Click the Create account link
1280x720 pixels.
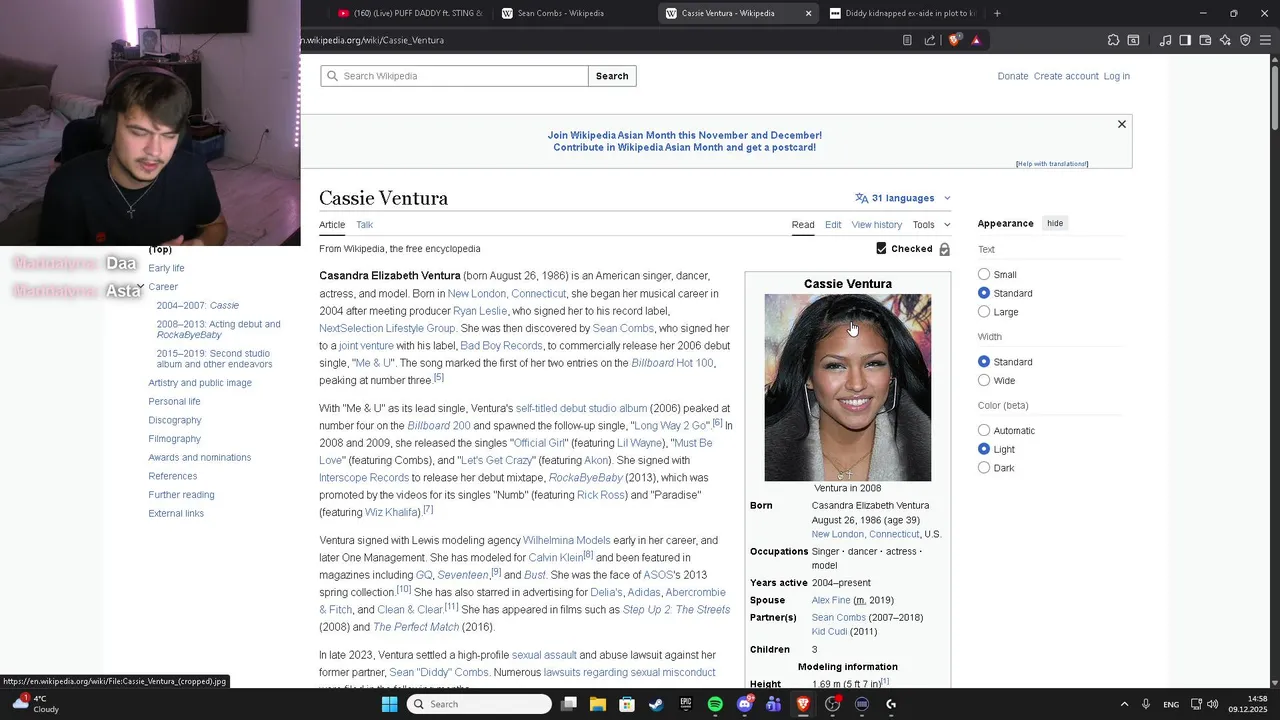tap(1066, 76)
